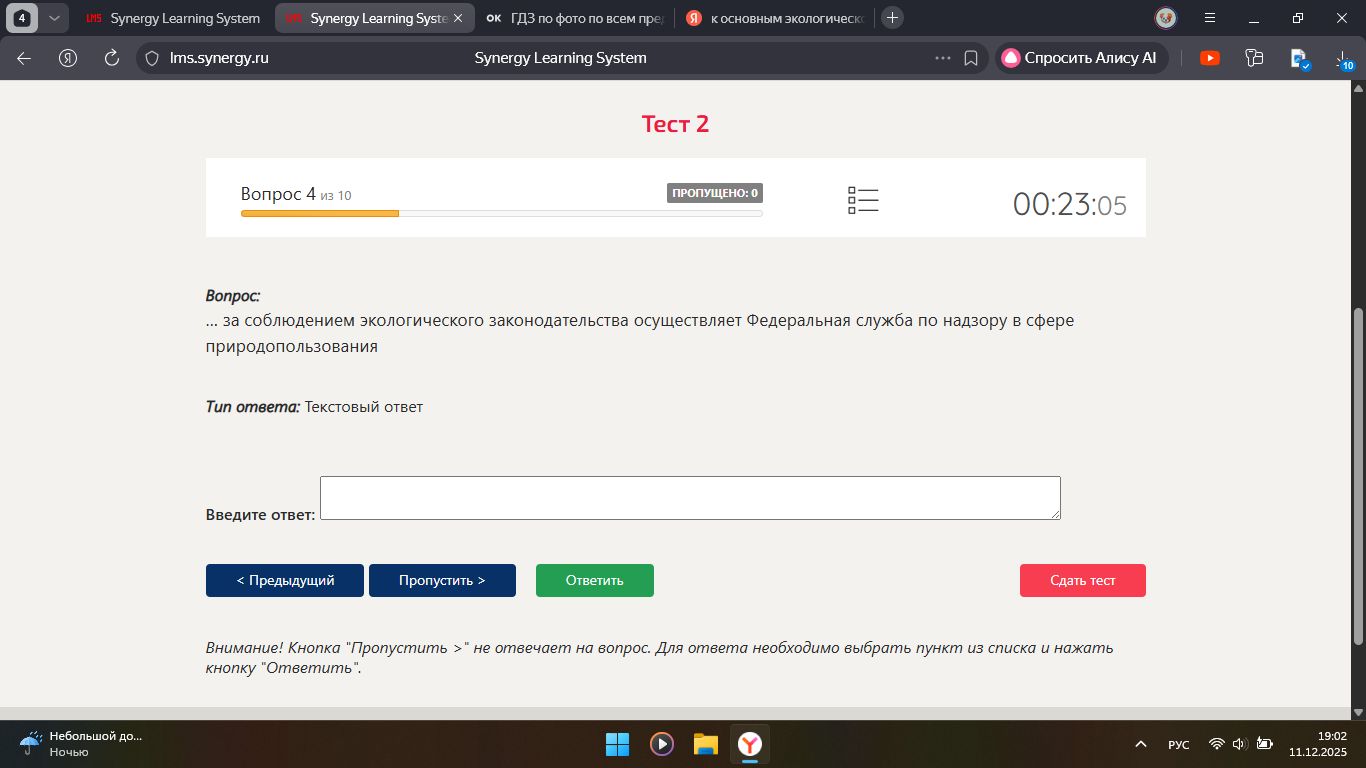Viewport: 1366px width, 768px height.
Task: Skip question with Пропустить button
Action: (x=442, y=581)
